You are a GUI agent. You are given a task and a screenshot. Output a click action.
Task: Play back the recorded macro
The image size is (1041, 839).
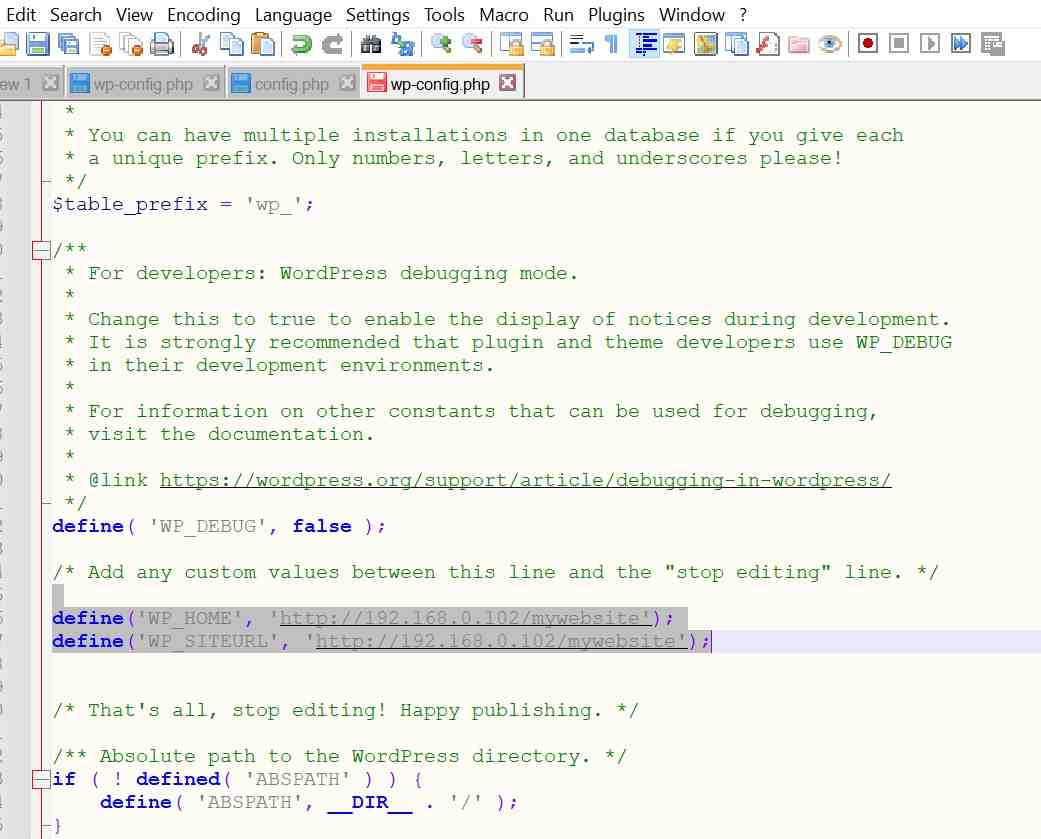pos(929,44)
